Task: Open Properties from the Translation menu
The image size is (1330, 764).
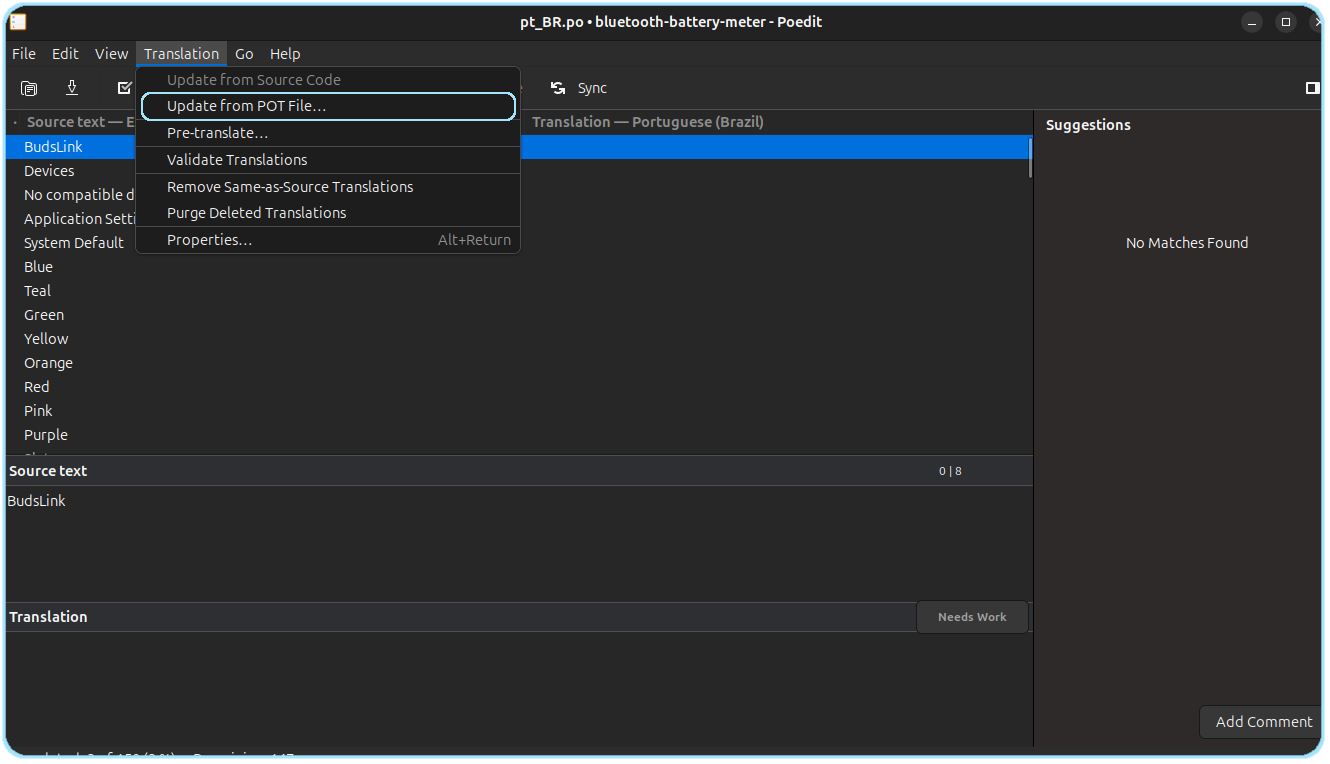Action: [209, 240]
